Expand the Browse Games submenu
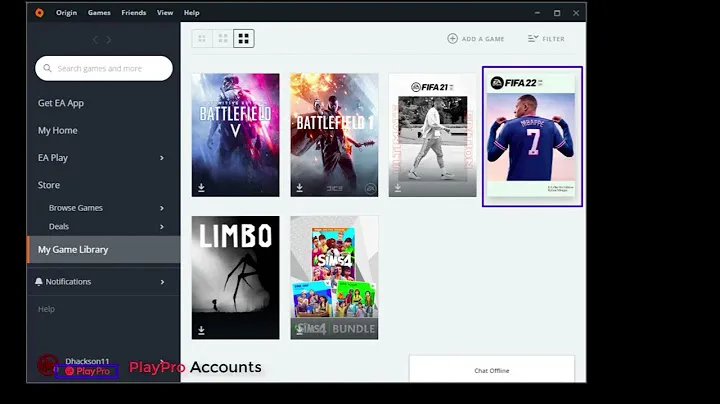This screenshot has height=404, width=720. (162, 208)
